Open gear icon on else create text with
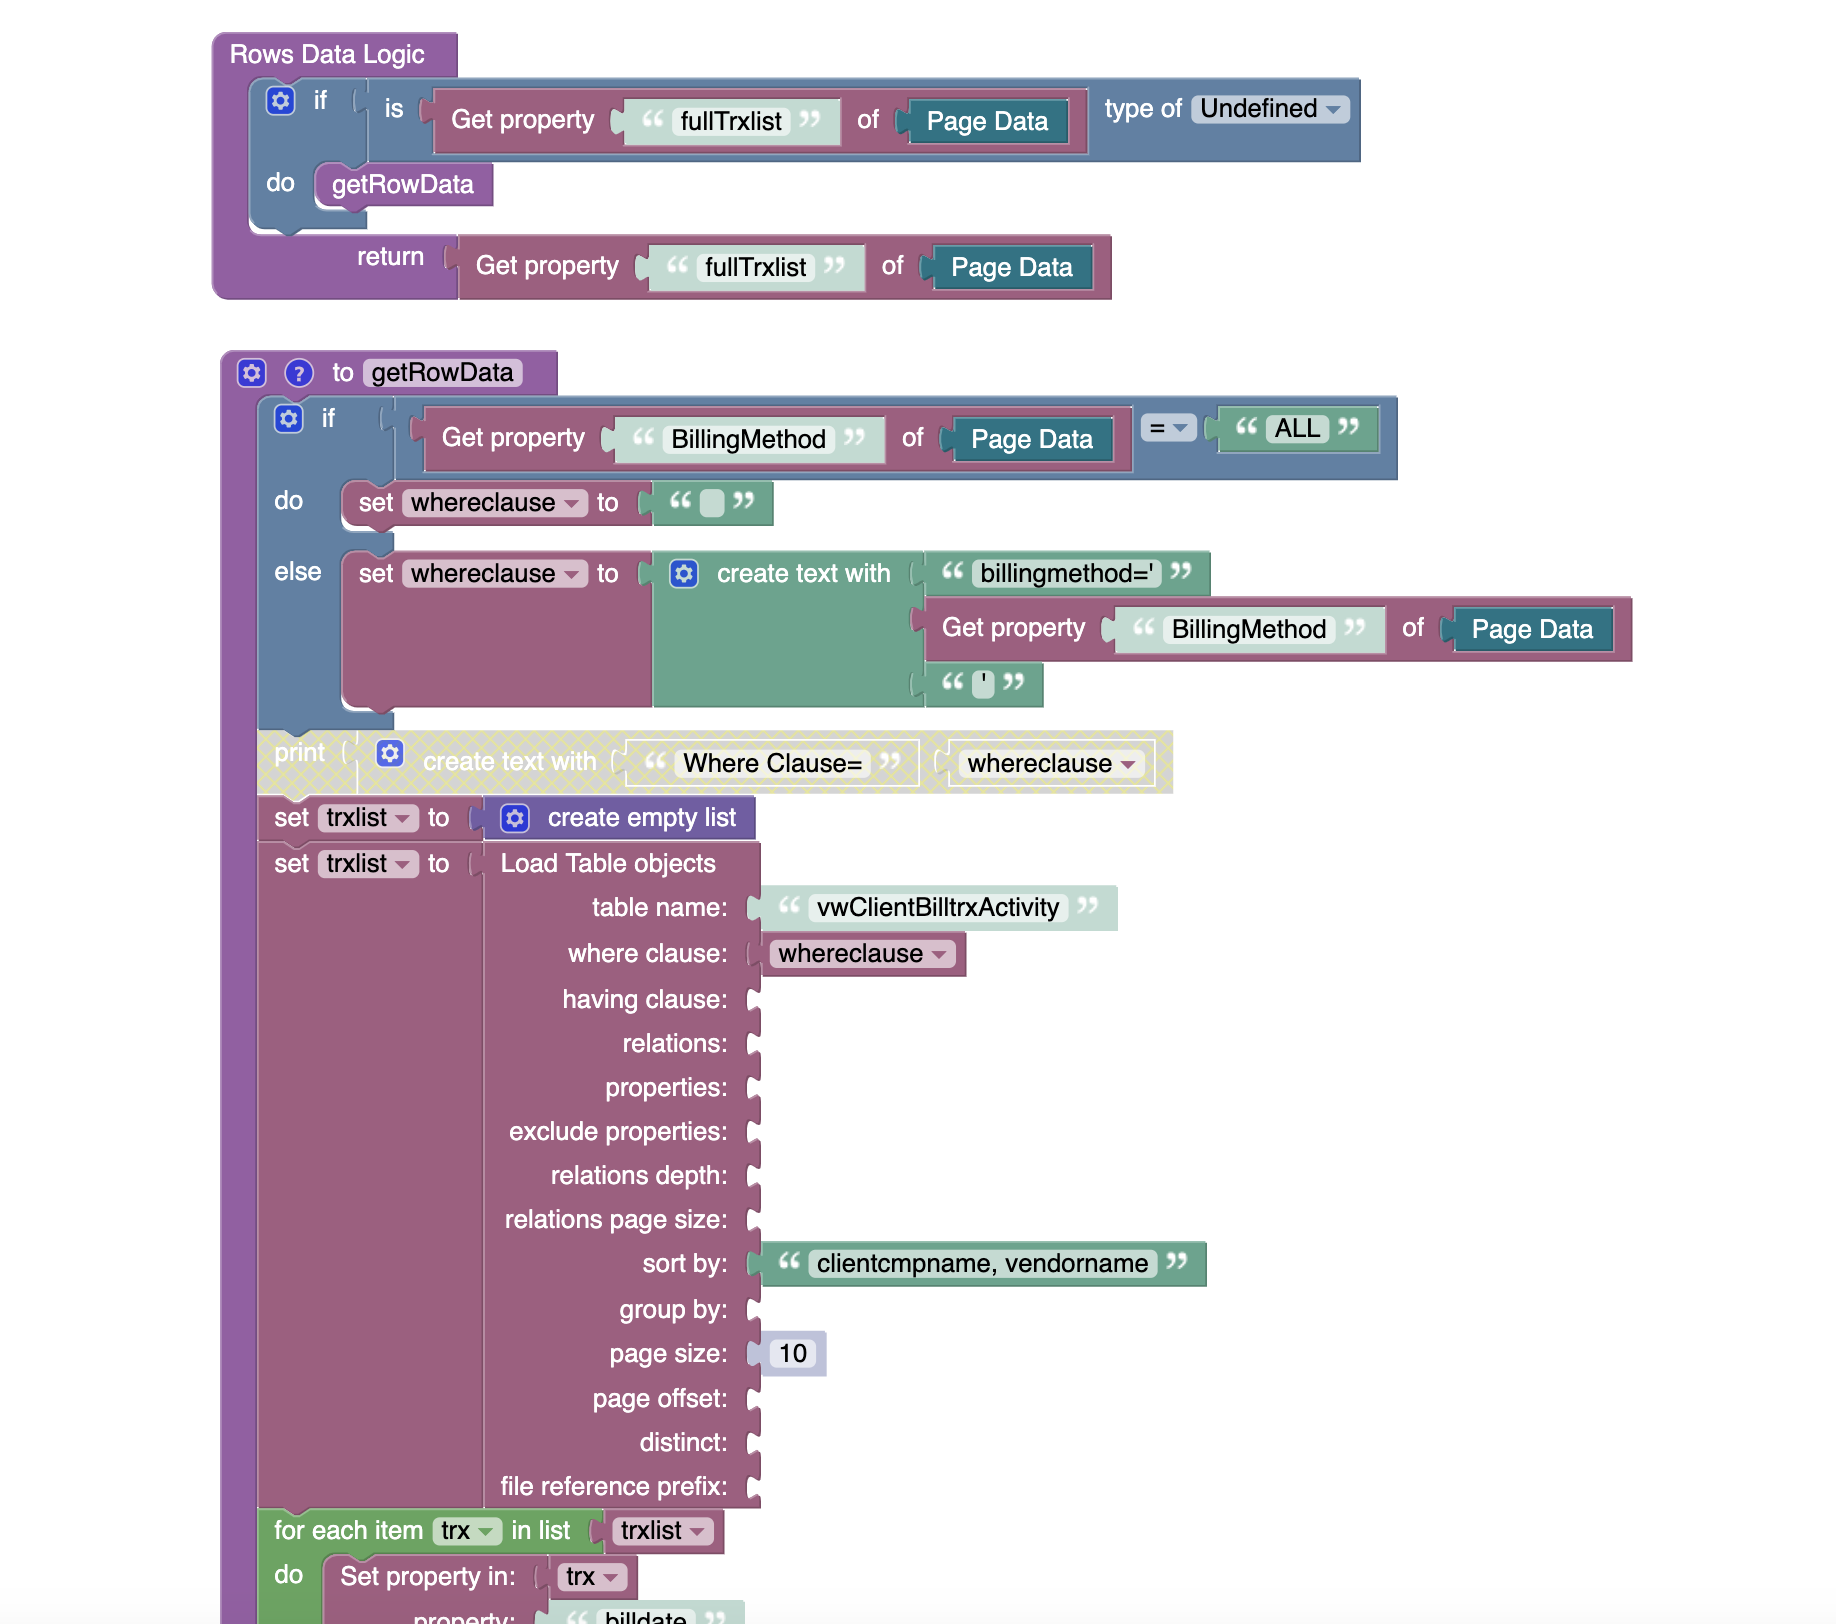 684,574
